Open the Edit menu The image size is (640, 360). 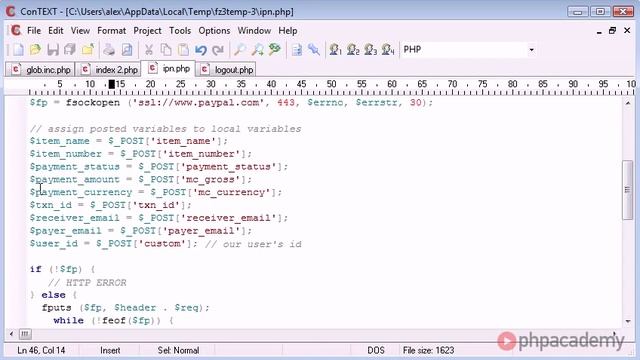pyautogui.click(x=56, y=31)
